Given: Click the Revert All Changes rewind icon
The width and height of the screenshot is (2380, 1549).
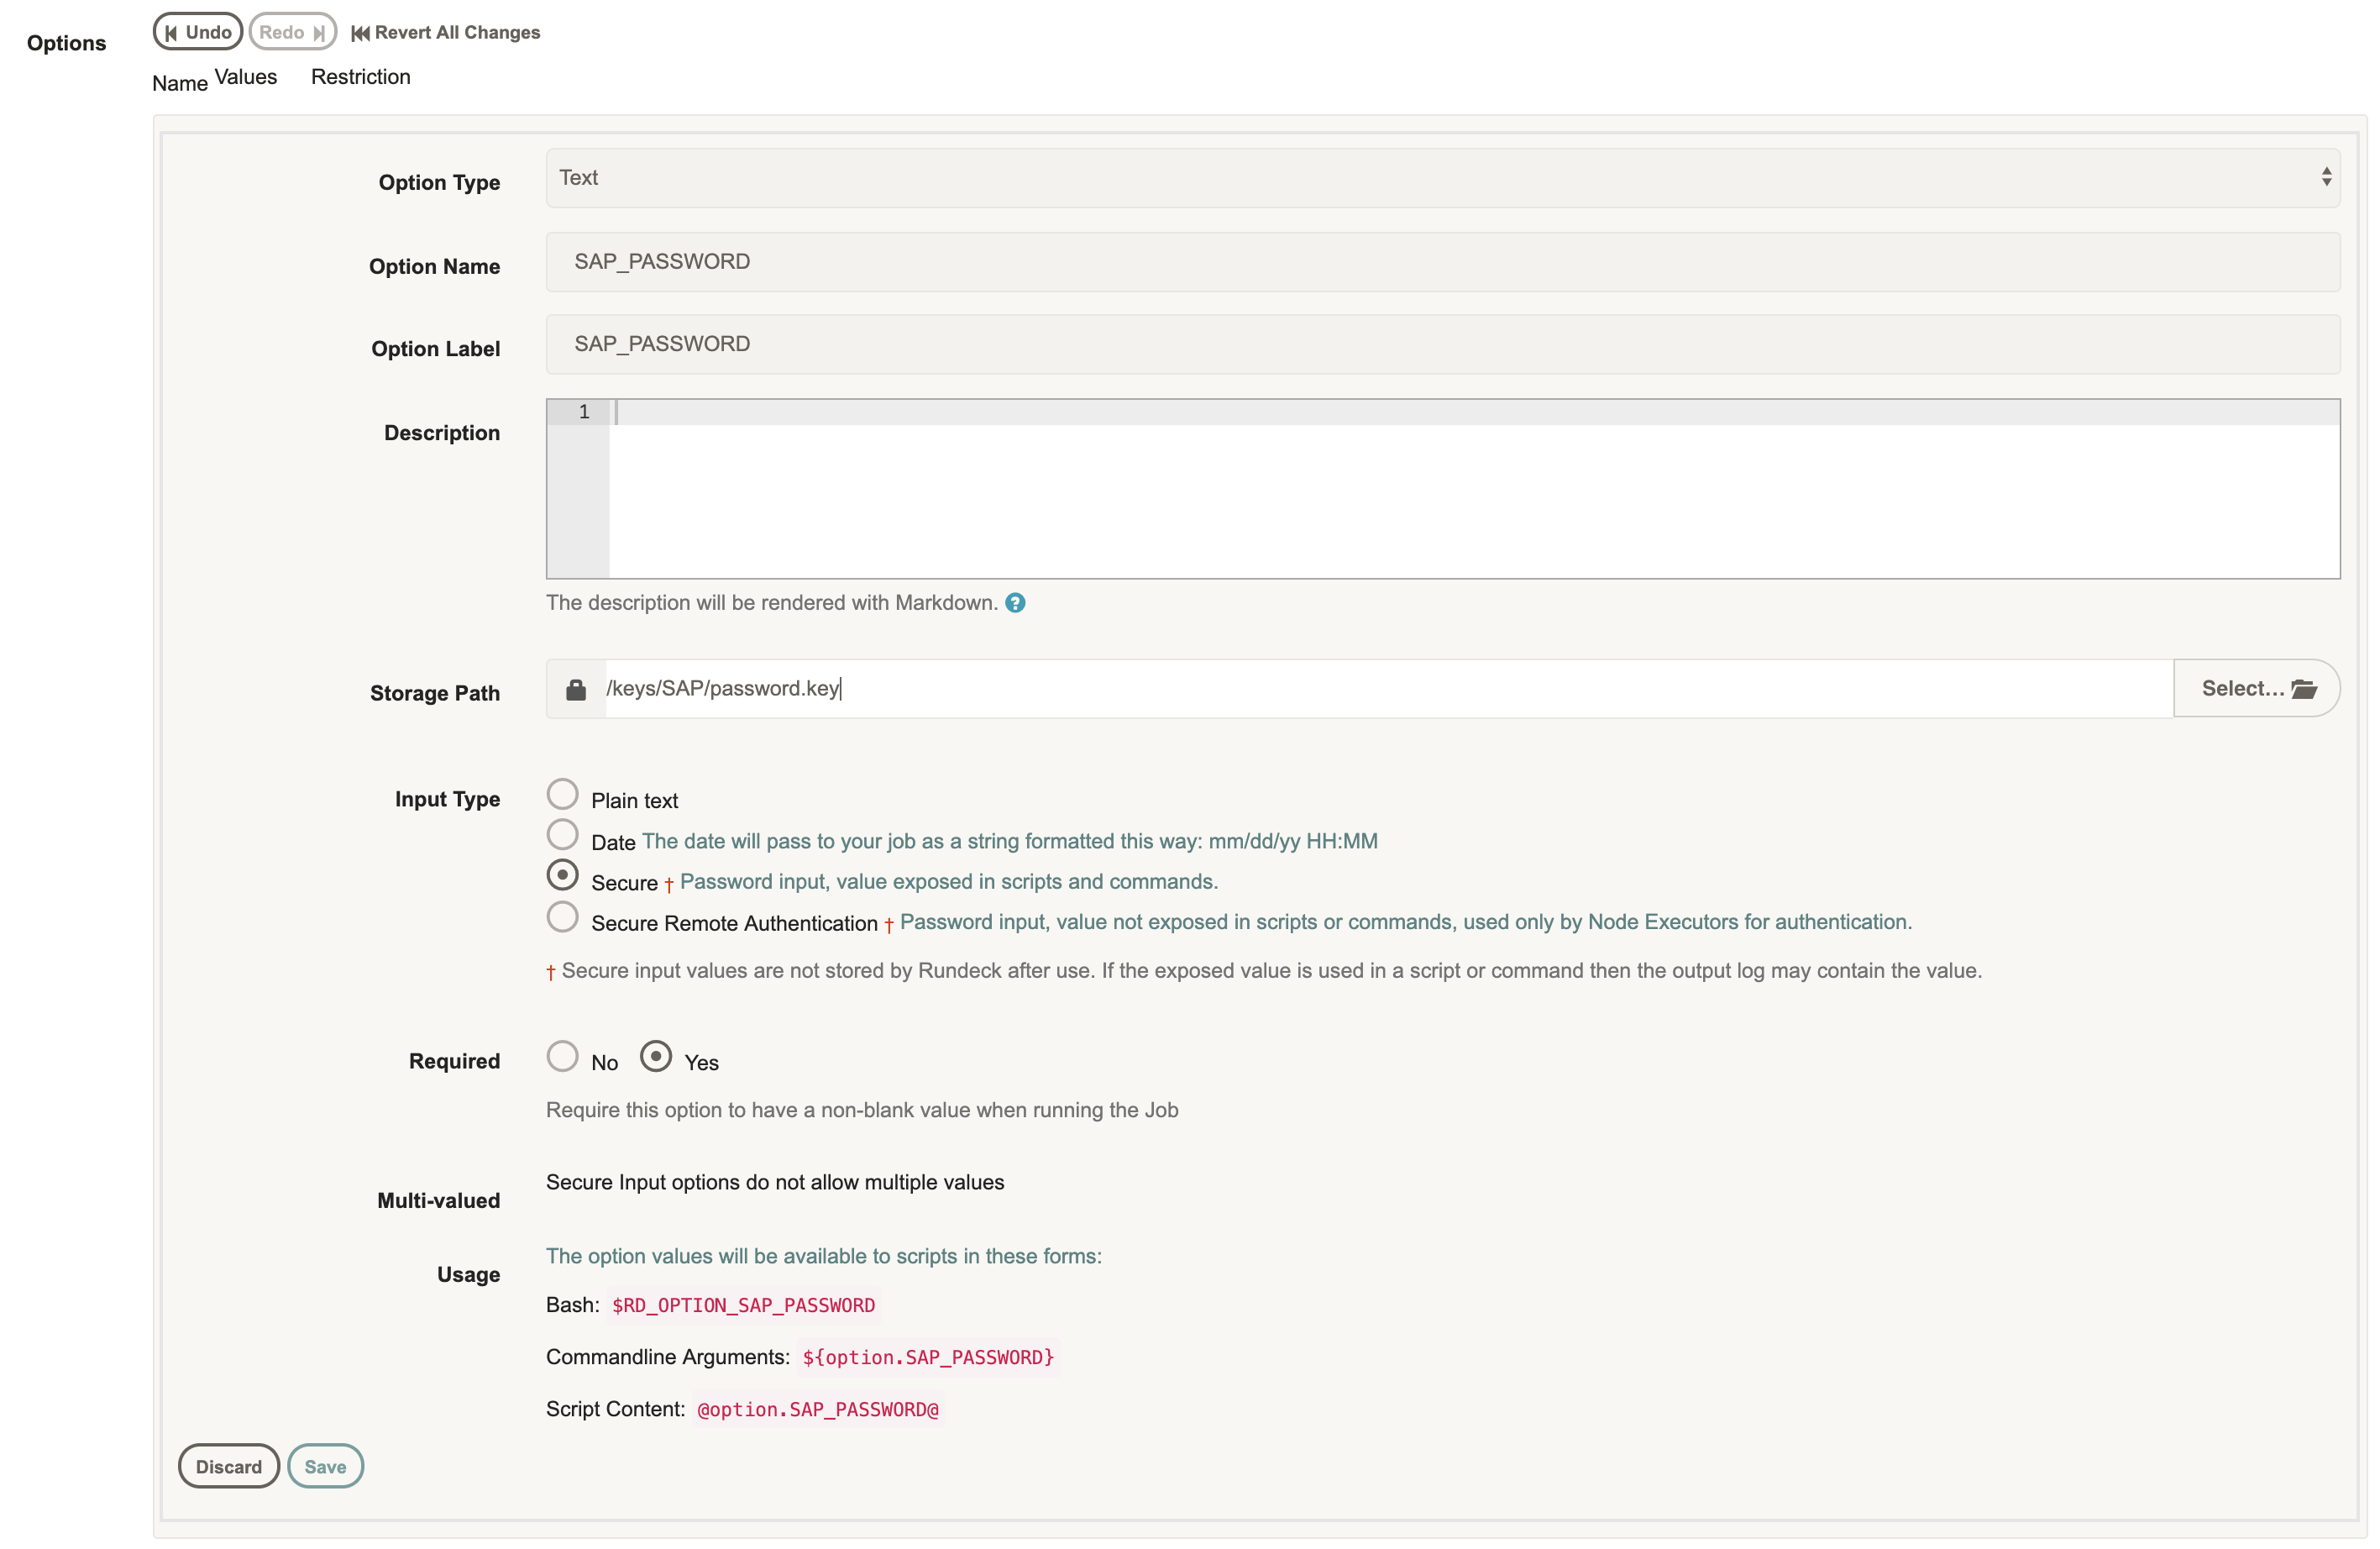Looking at the screenshot, I should point(360,33).
